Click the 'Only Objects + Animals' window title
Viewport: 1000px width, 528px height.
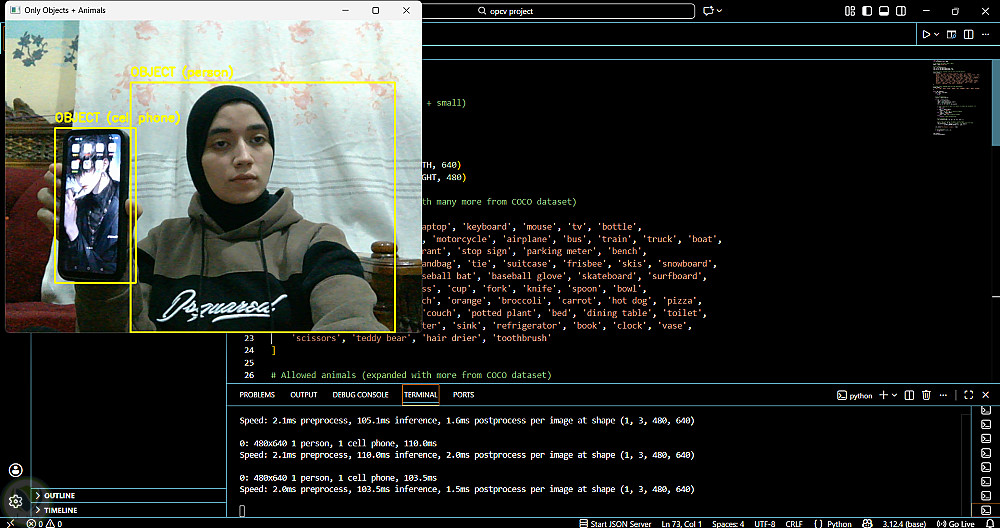(65, 11)
